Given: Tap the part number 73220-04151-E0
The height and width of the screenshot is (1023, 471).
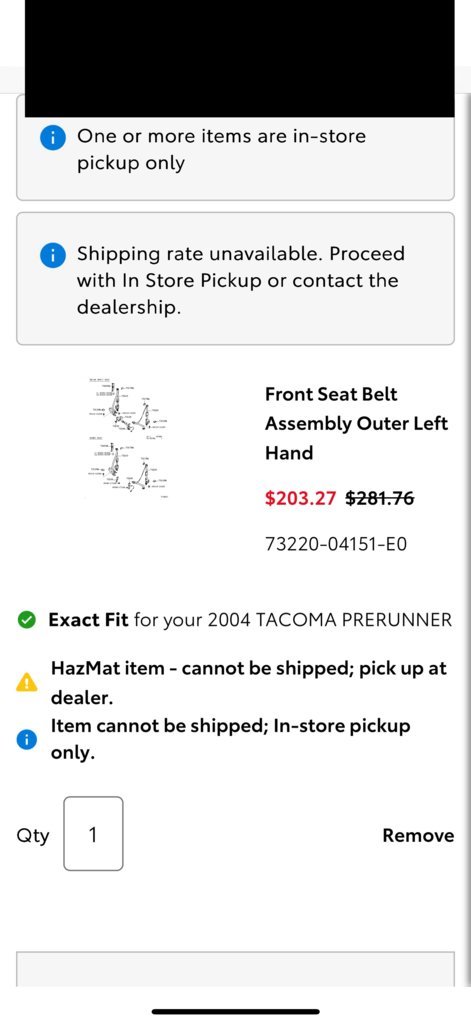Looking at the screenshot, I should tap(336, 543).
